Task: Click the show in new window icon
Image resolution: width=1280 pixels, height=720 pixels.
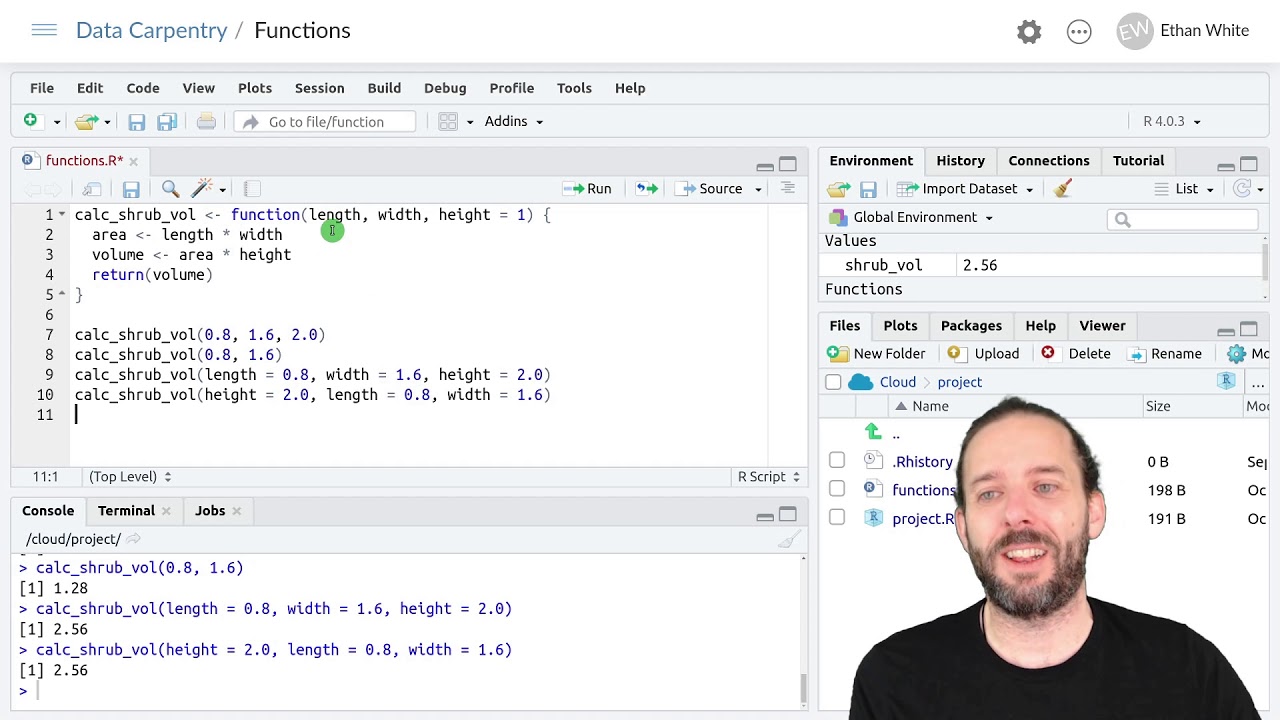Action: click(x=92, y=189)
